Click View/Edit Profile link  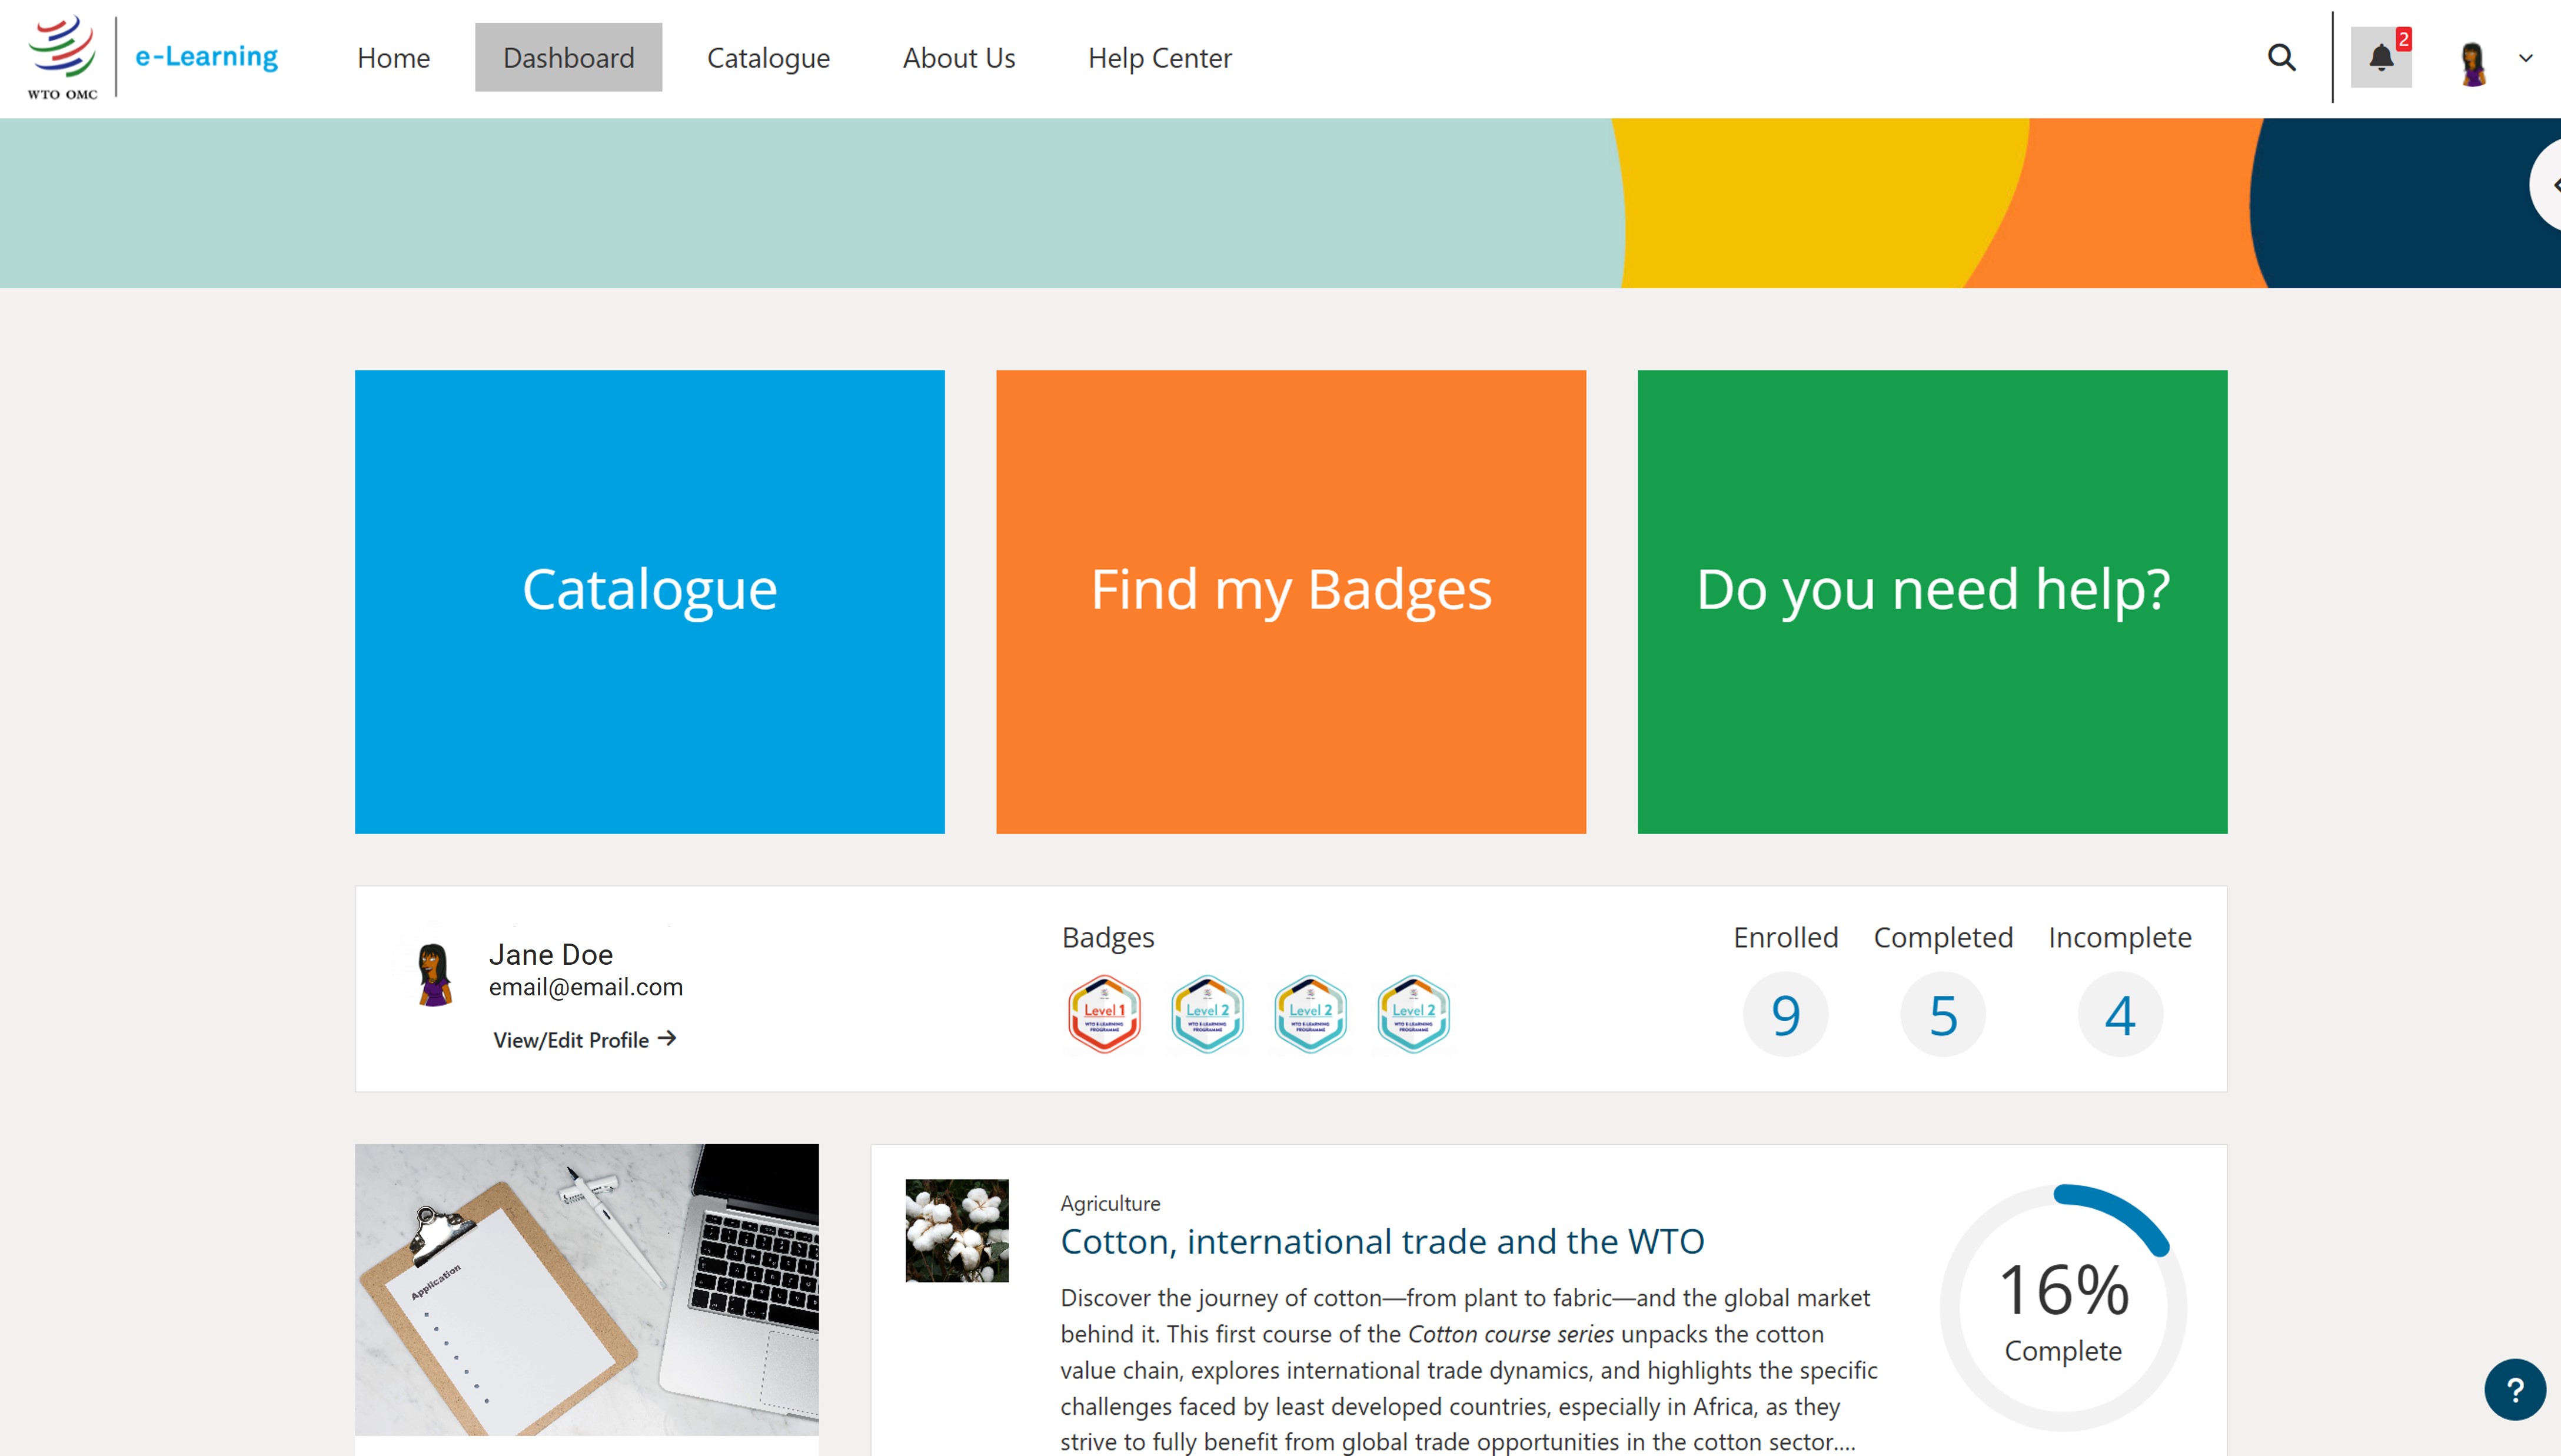(584, 1040)
